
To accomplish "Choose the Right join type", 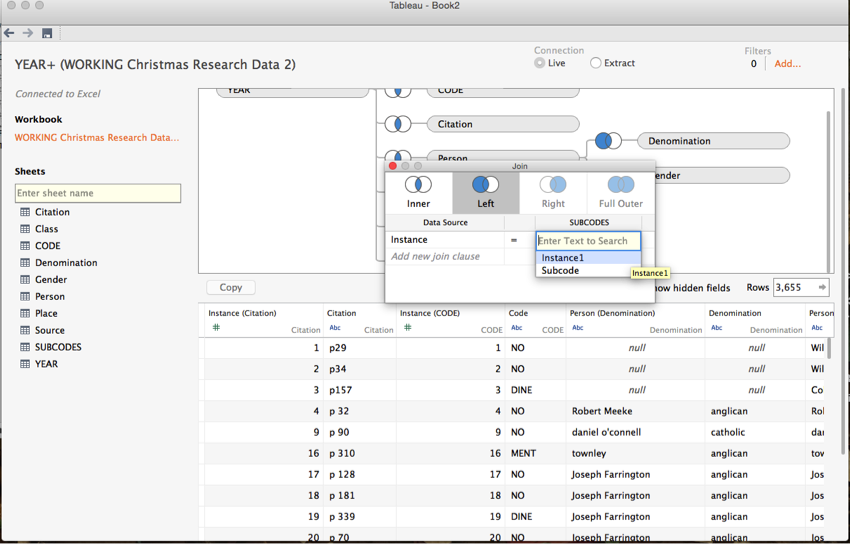I will 553,193.
